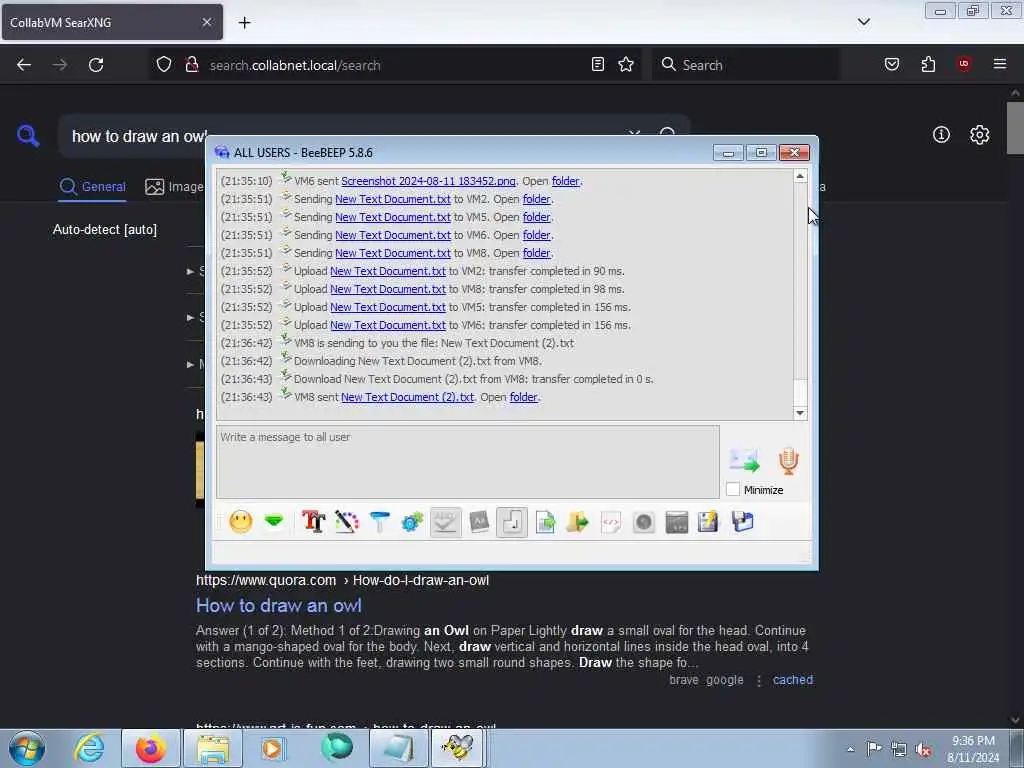Open the emoticon smiley picker in BeeBEEP

tap(241, 522)
